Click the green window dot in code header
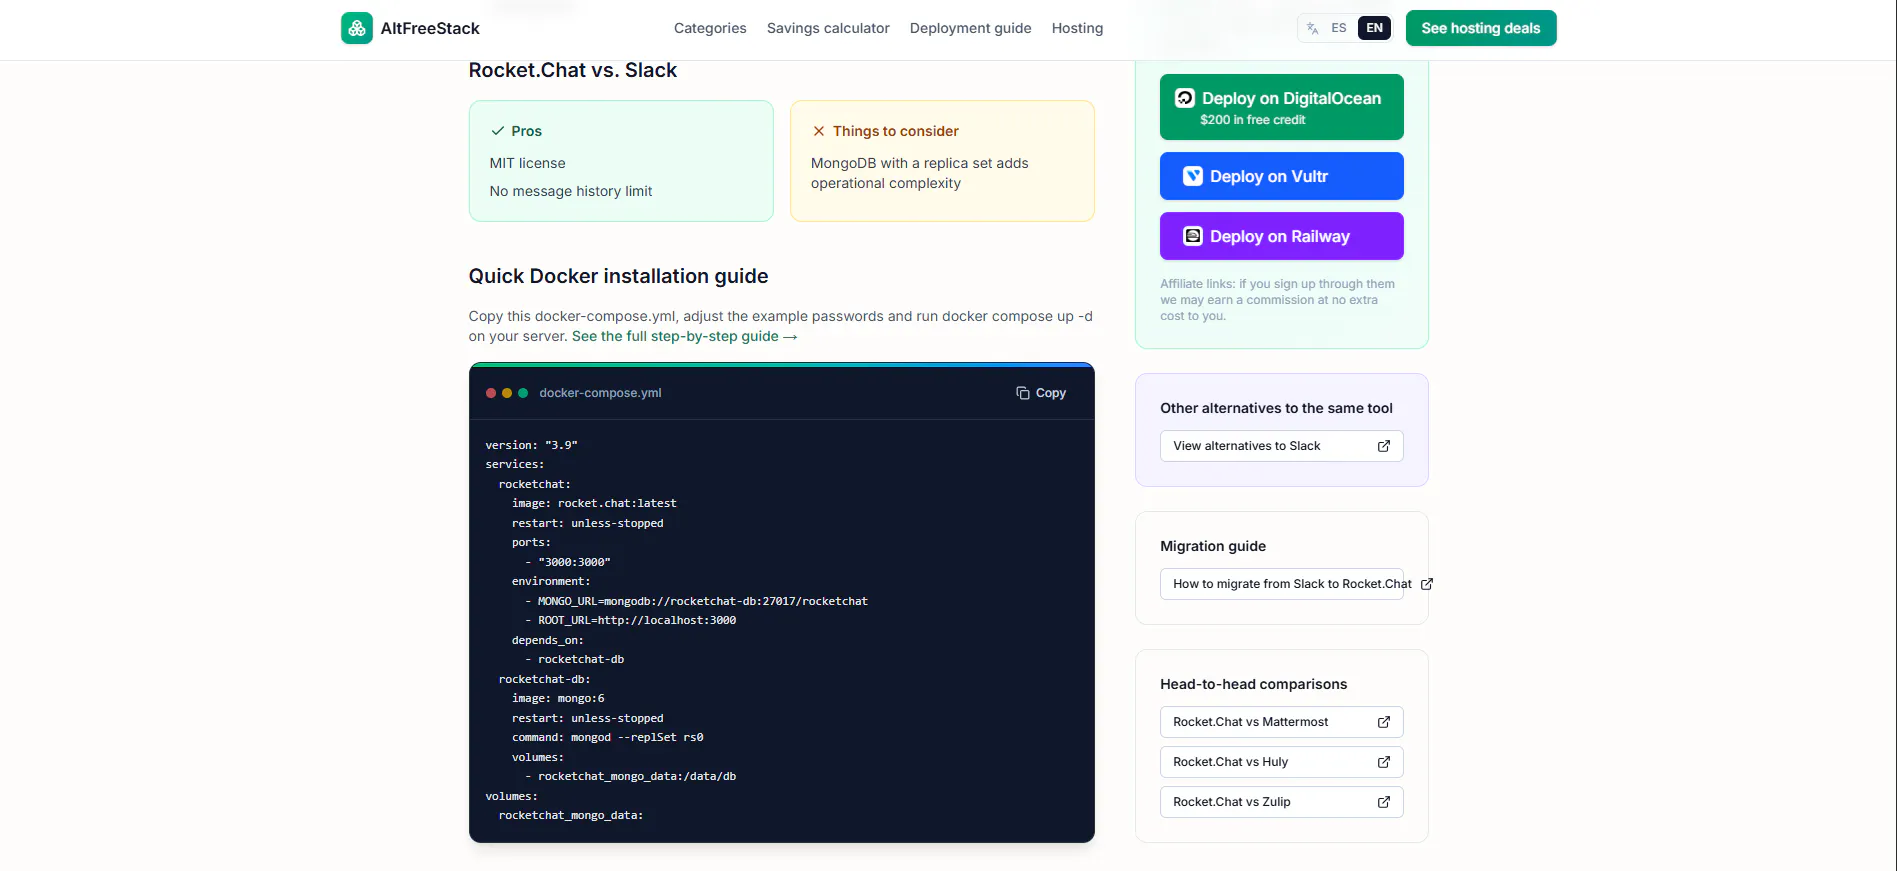 (523, 393)
